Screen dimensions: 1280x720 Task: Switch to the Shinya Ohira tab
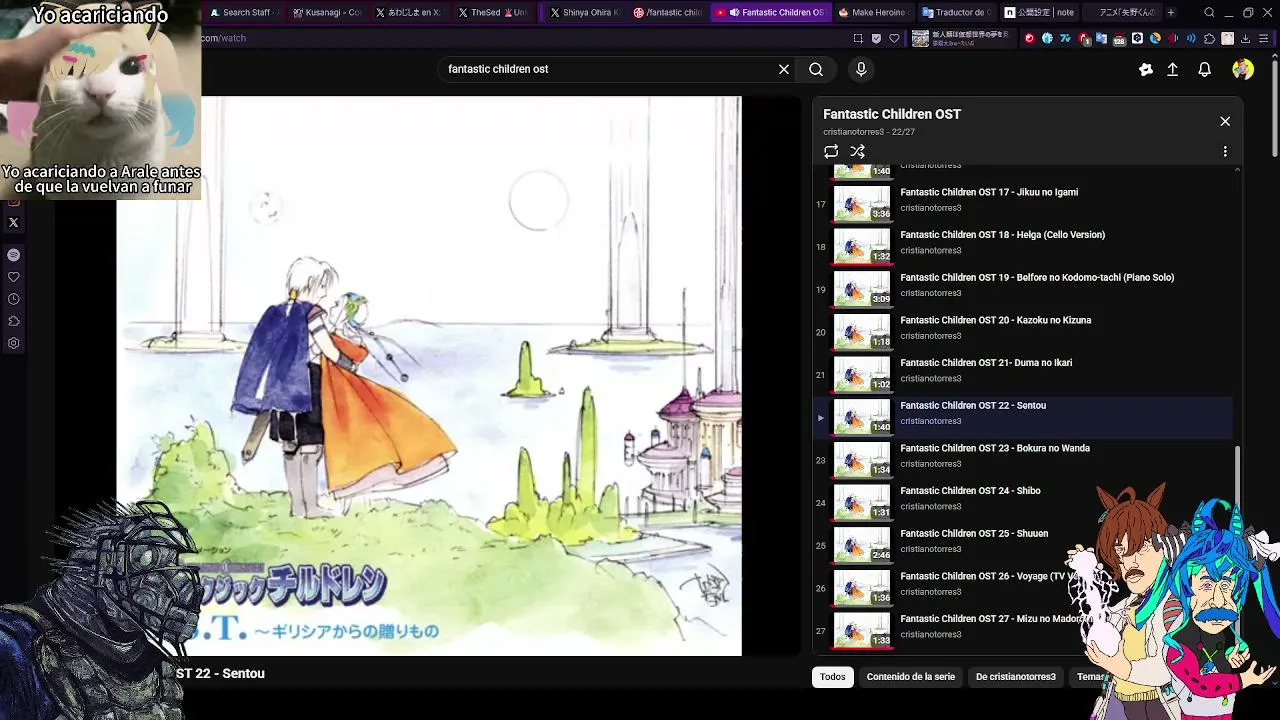coord(585,12)
